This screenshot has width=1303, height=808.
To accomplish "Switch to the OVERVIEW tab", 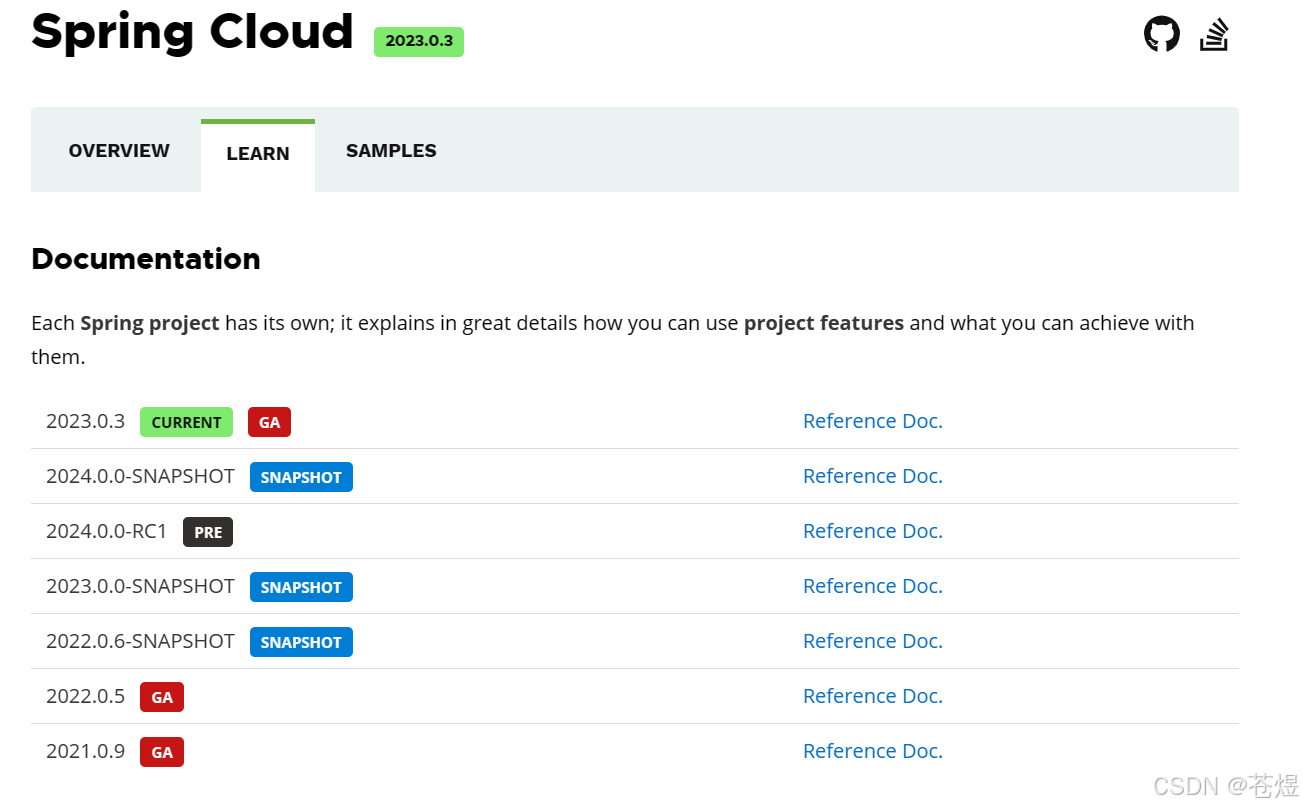I will [x=118, y=150].
